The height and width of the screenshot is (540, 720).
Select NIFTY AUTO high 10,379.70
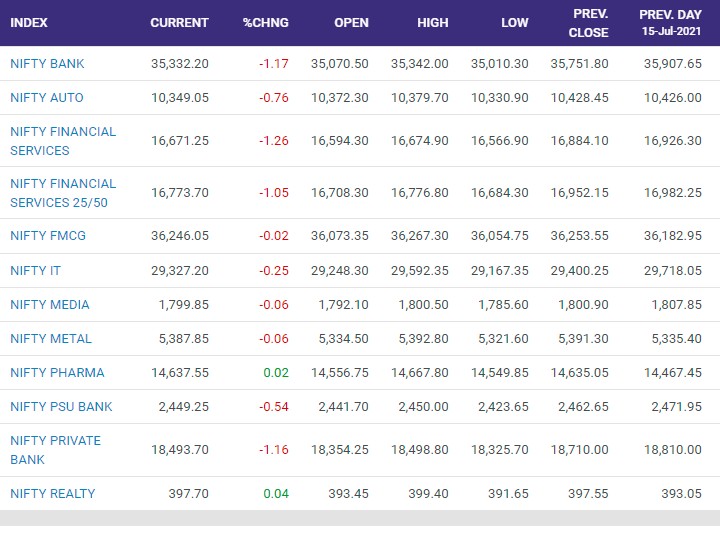(x=420, y=97)
